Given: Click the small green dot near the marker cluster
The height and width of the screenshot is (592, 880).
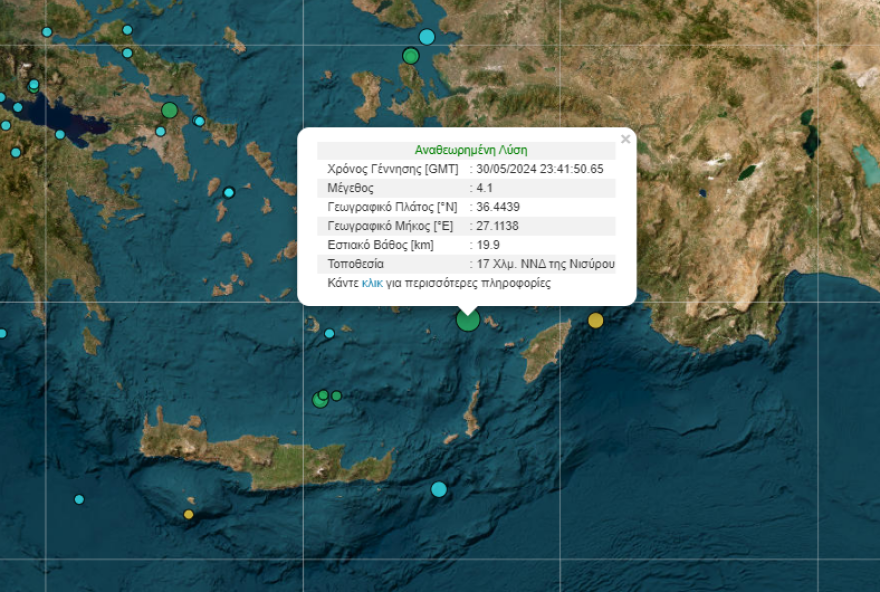Looking at the screenshot, I should click(x=336, y=396).
